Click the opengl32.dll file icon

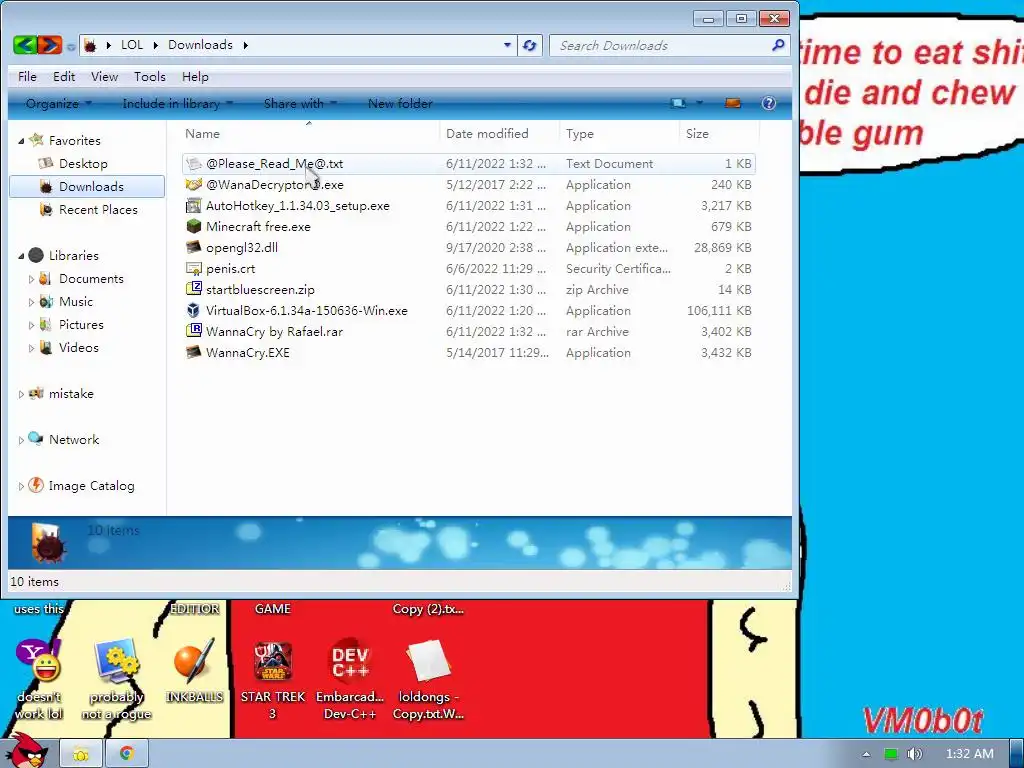[x=193, y=248]
